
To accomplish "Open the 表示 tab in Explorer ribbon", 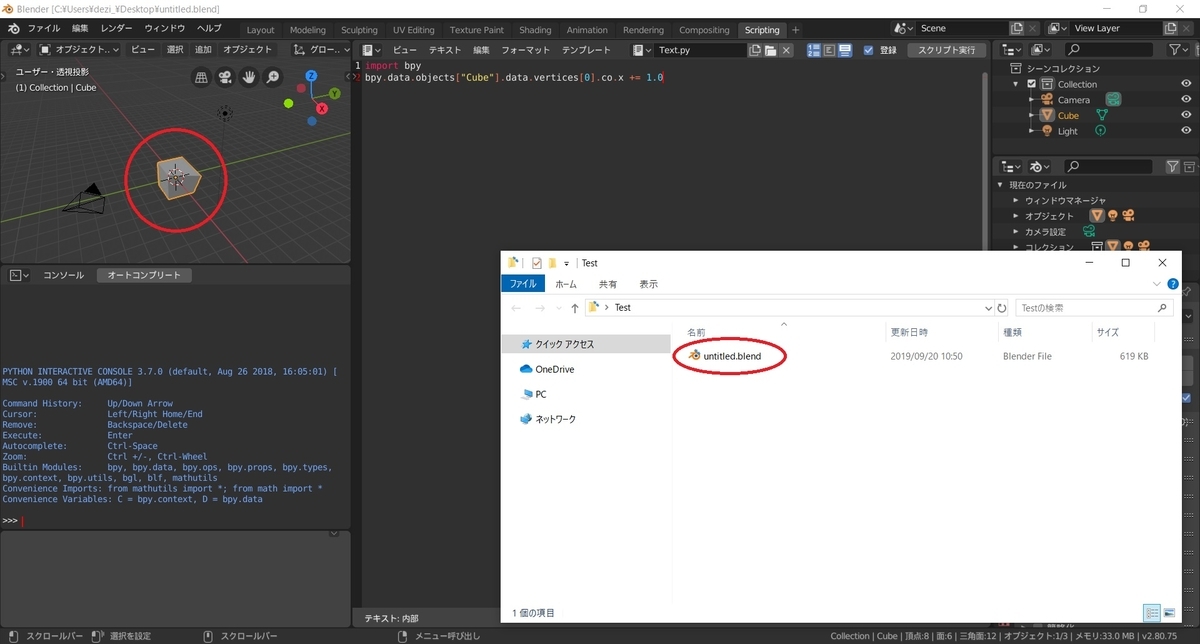I will 649,284.
